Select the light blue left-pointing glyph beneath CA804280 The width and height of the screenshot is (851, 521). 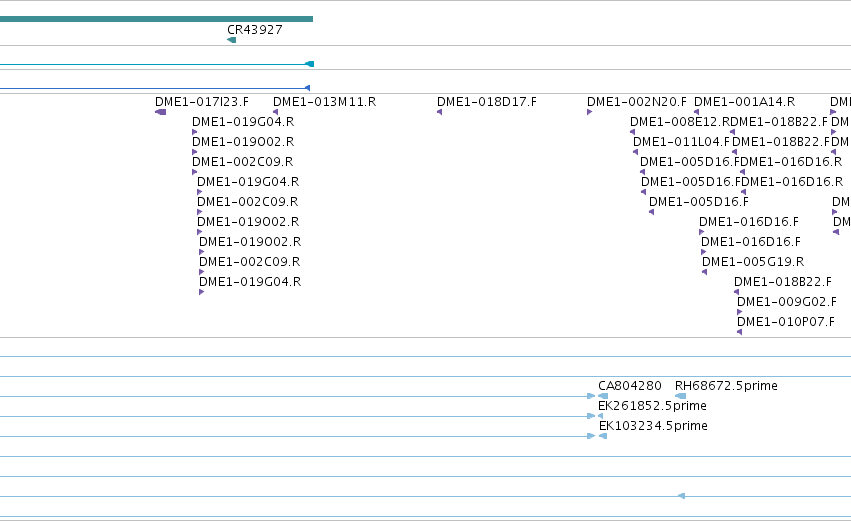[602, 396]
